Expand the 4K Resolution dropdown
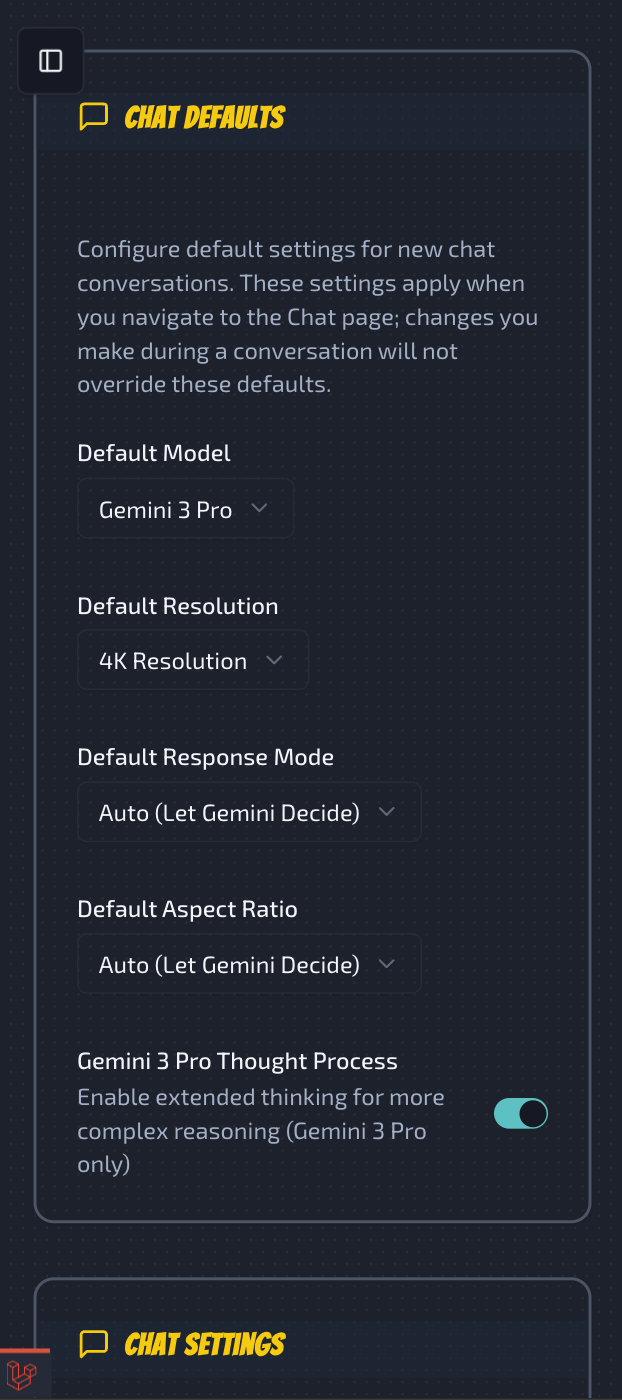The image size is (622, 1400). point(192,660)
